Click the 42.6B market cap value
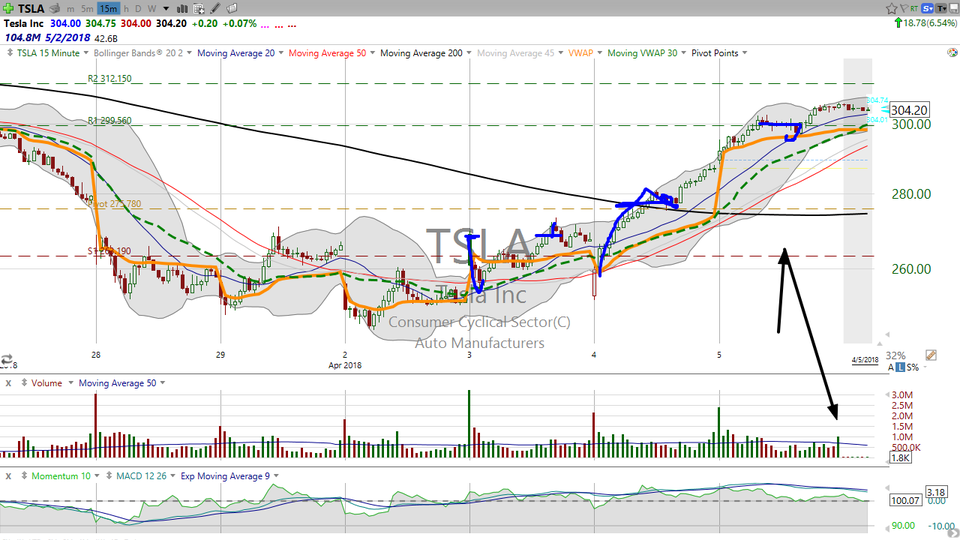The height and width of the screenshot is (540, 960). tap(106, 39)
